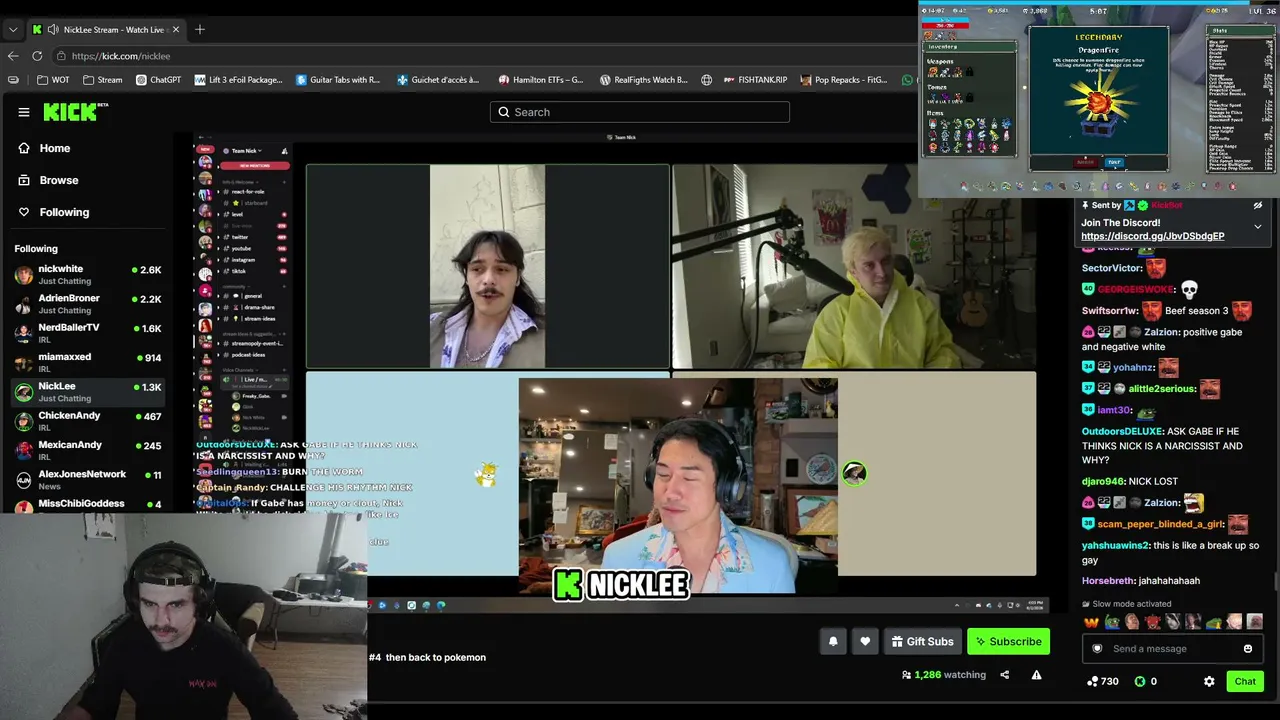Click username yahshuawins2 in chat
The width and height of the screenshot is (1280, 720).
[x=1115, y=546]
